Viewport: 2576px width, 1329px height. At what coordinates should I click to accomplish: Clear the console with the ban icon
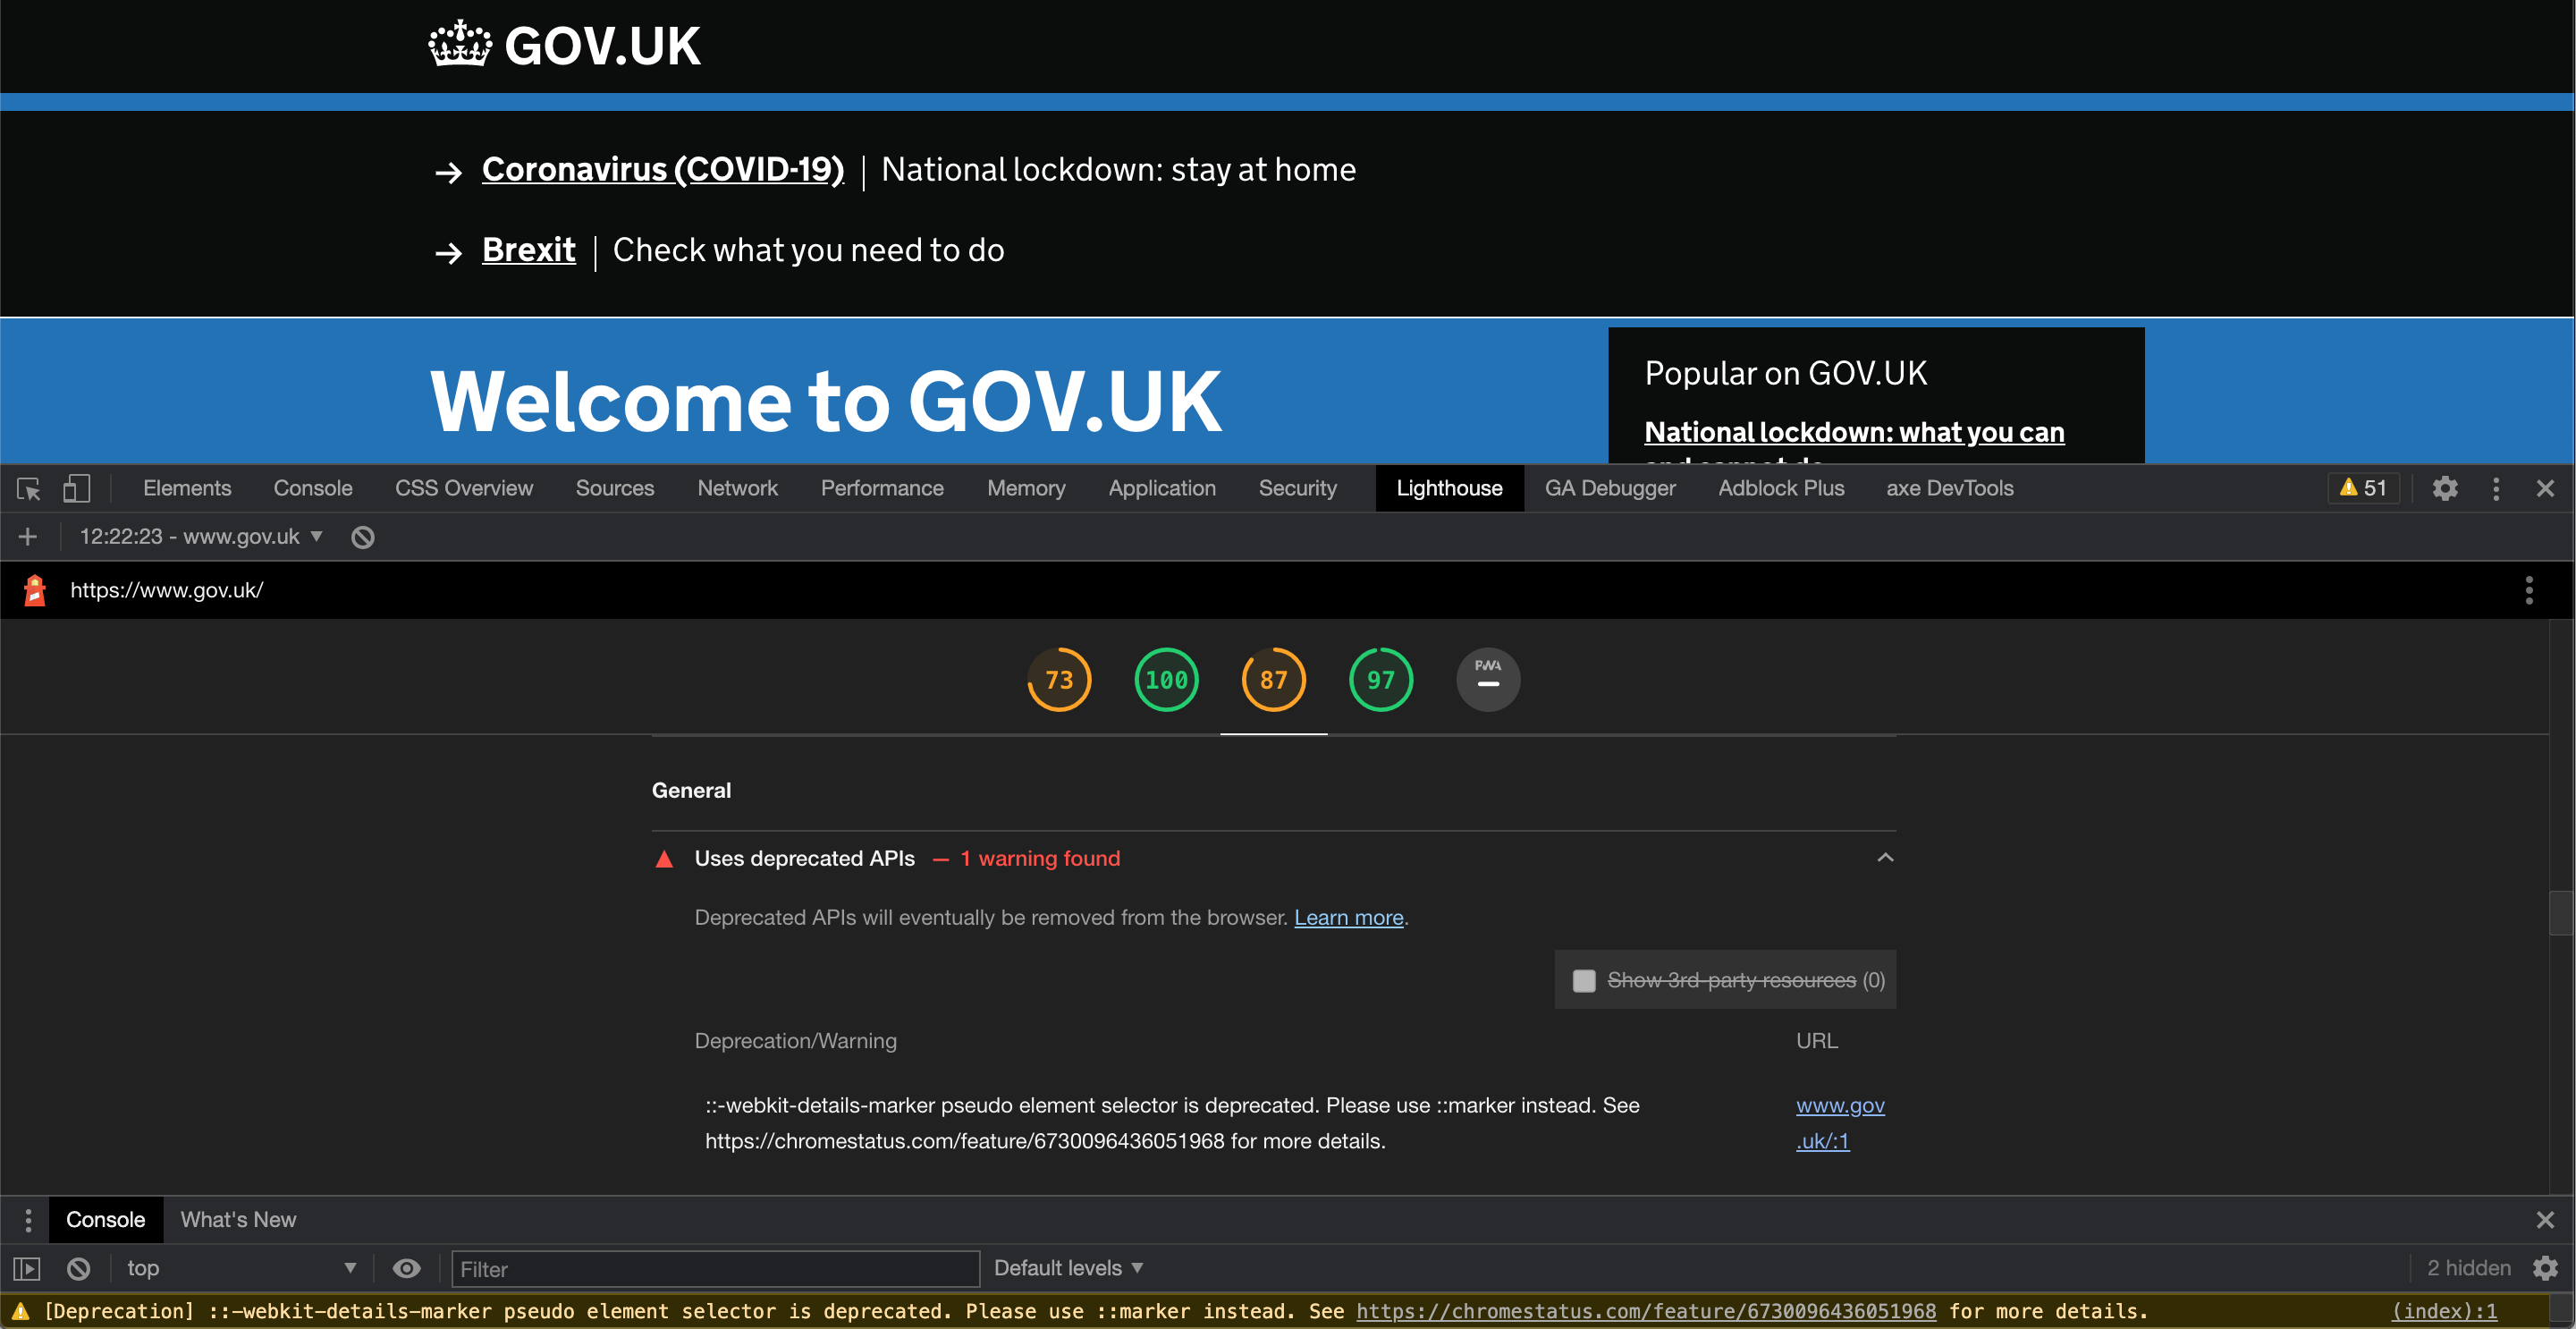pos(79,1269)
